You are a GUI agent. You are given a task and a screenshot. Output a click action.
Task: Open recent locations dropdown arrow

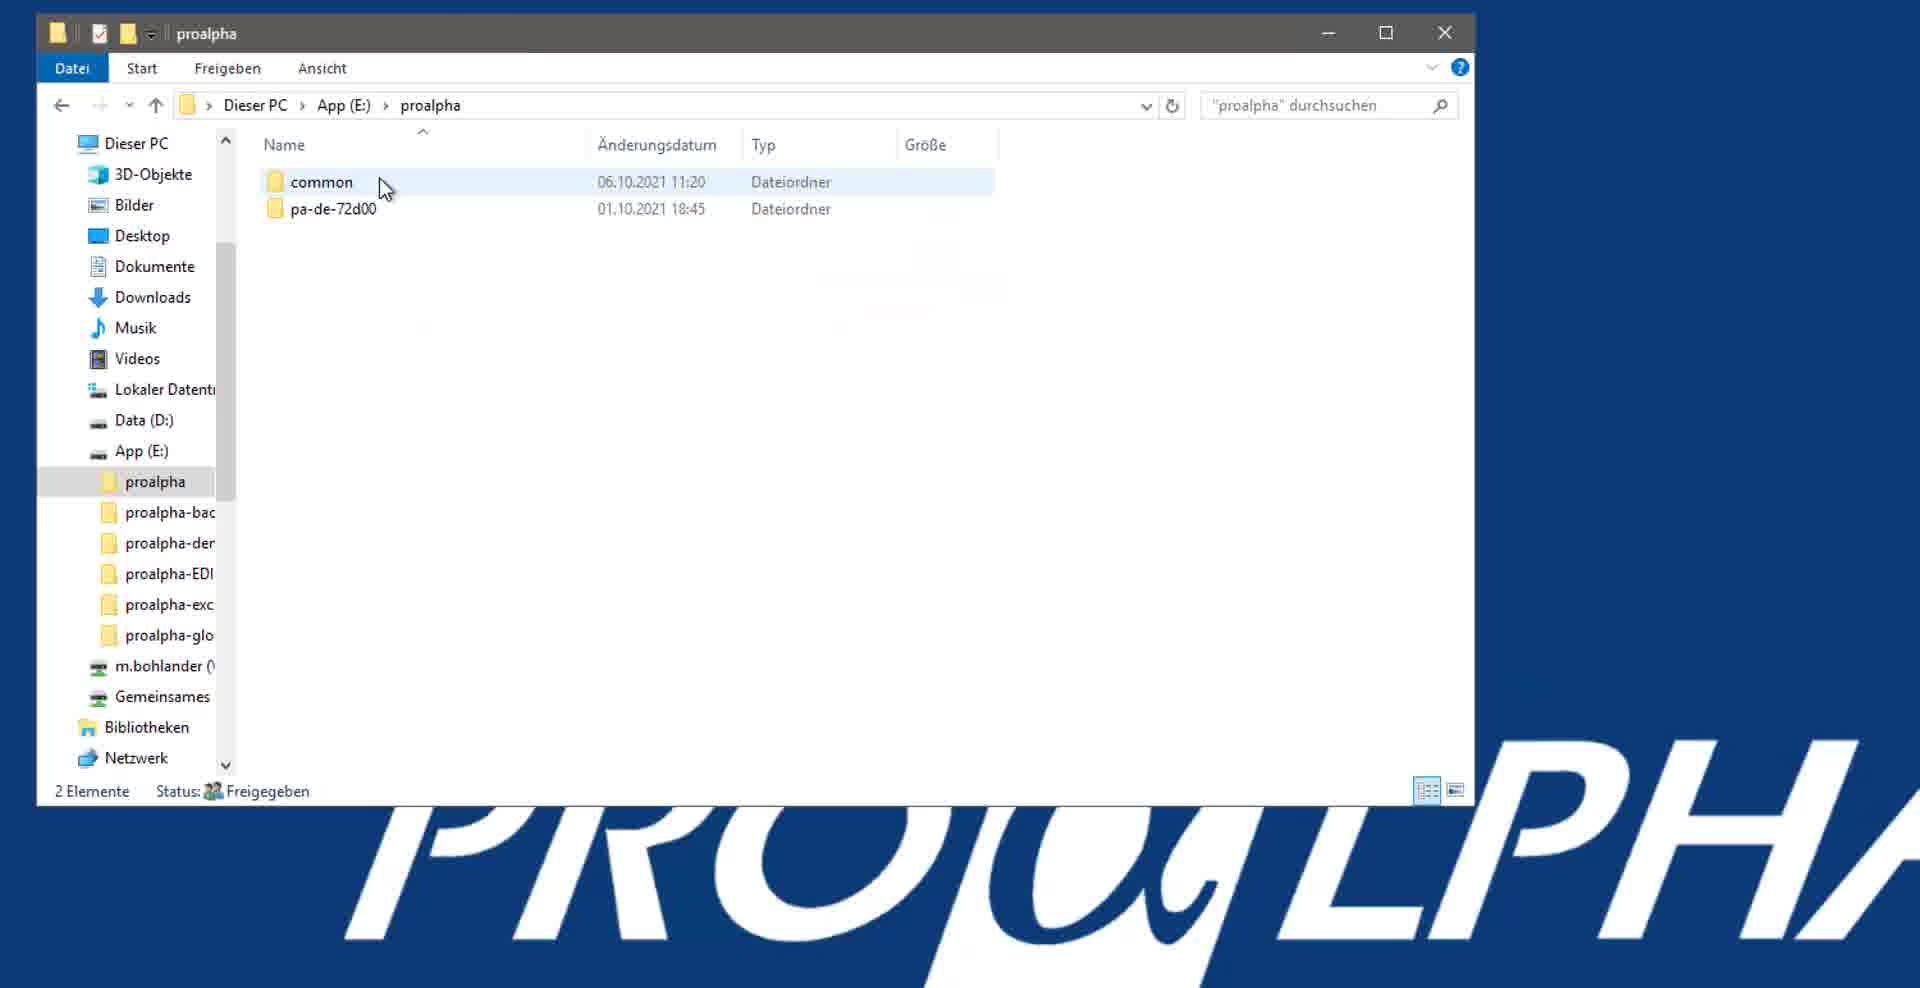coord(129,105)
